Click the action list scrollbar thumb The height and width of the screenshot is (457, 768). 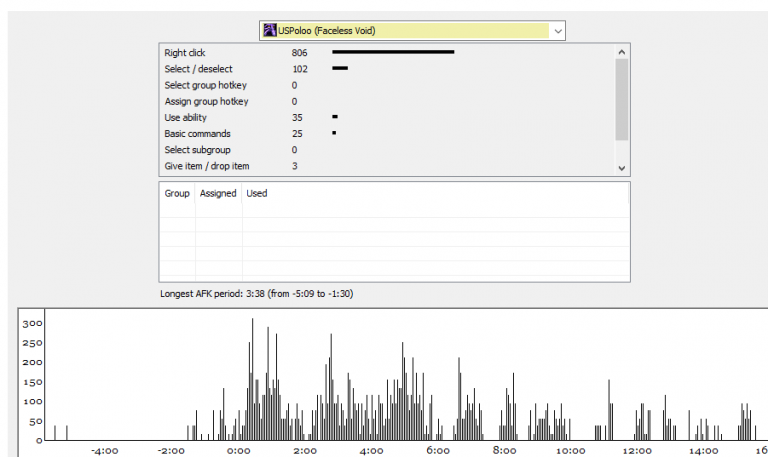point(622,99)
